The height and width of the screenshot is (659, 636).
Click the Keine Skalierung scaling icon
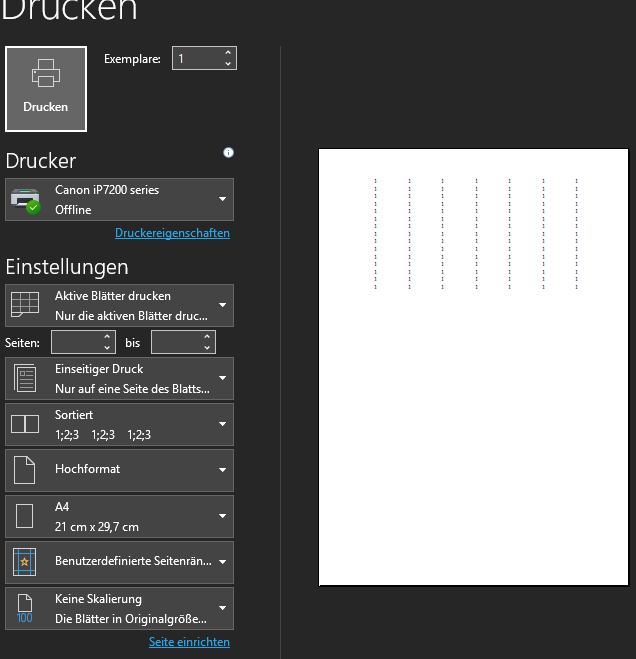coord(25,608)
